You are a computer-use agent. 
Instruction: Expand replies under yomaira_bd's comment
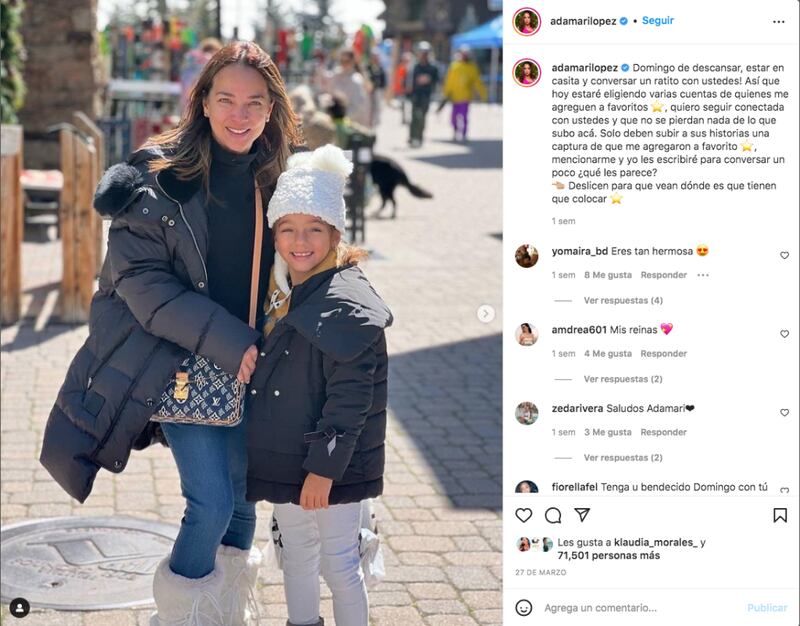[623, 301]
